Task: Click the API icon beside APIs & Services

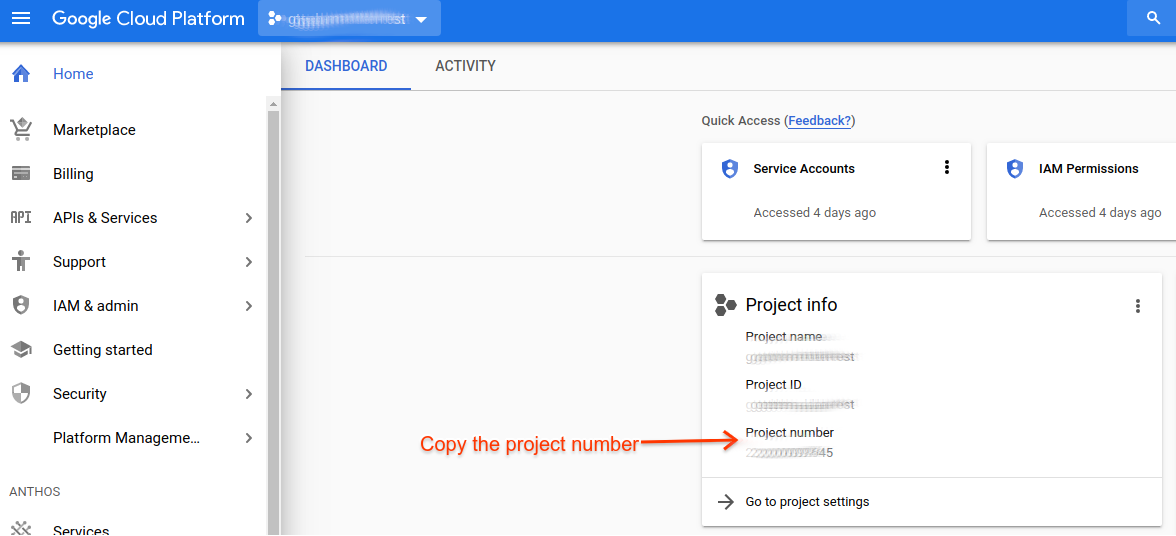Action: [21, 218]
